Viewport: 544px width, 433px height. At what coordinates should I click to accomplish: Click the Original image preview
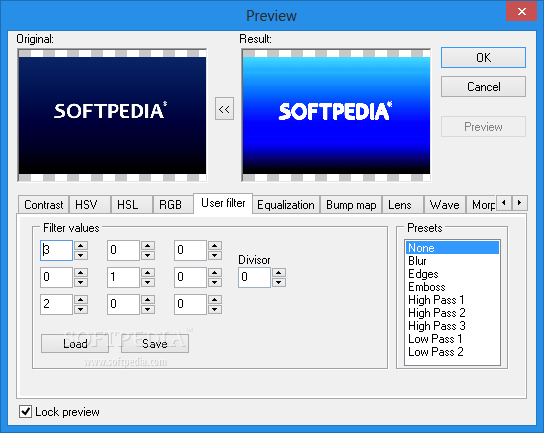pyautogui.click(x=112, y=115)
